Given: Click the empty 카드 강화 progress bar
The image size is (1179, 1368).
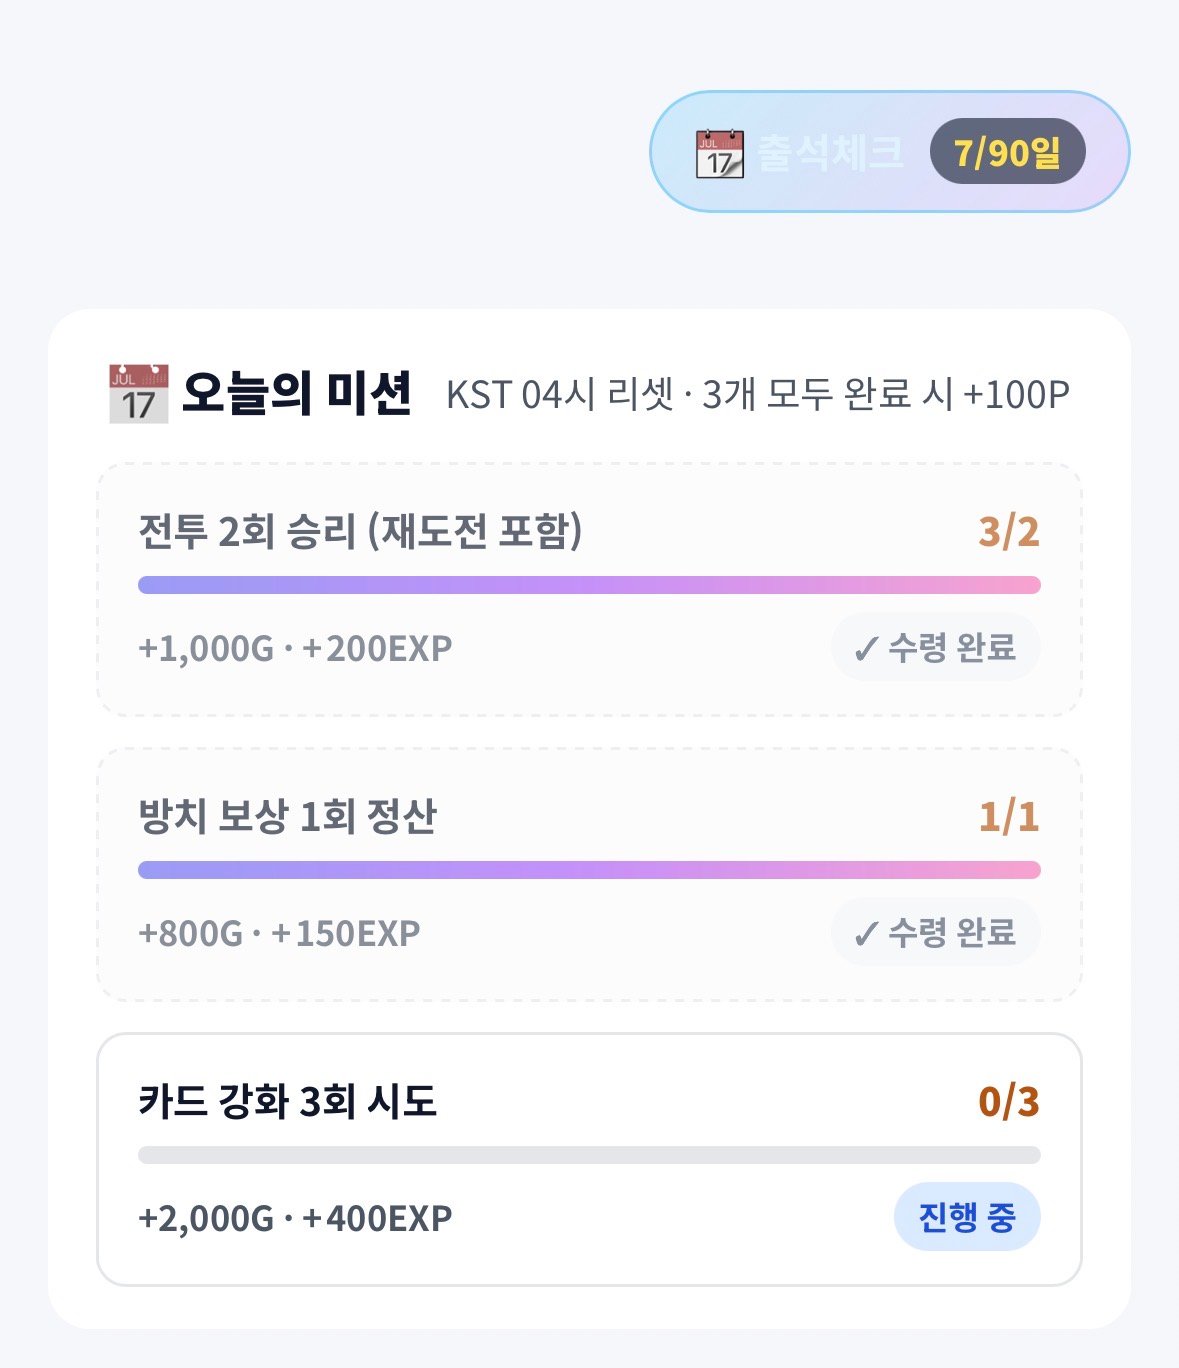Looking at the screenshot, I should tap(589, 1155).
